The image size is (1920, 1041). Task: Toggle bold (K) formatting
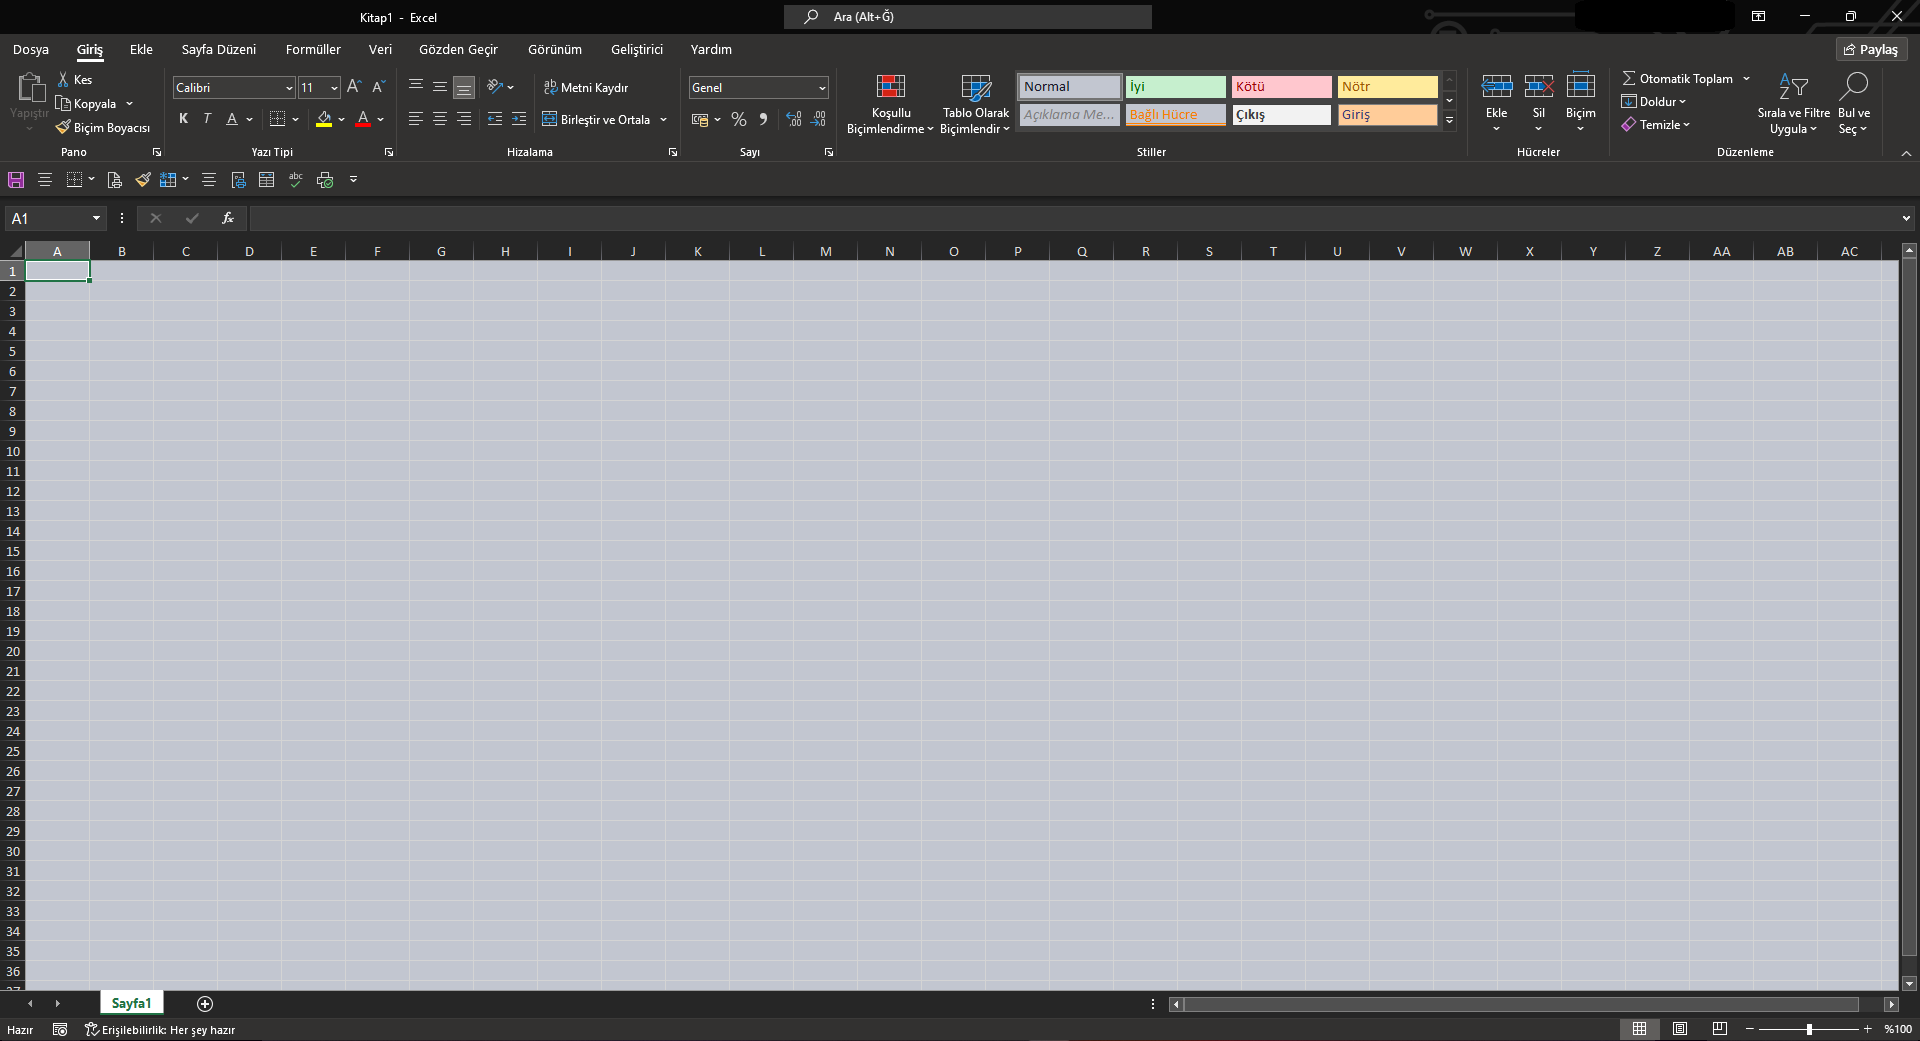tap(183, 119)
